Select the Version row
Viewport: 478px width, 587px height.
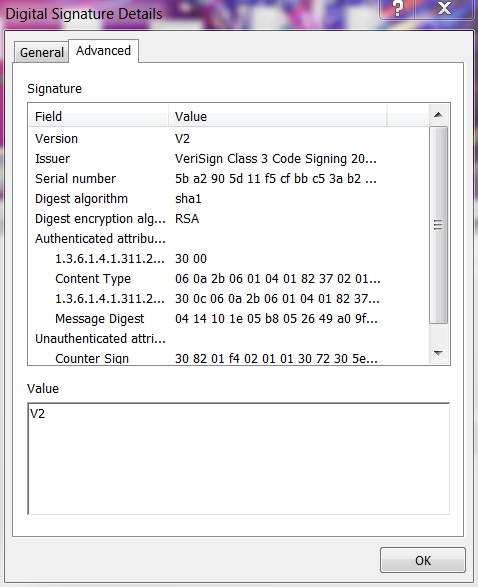click(228, 139)
